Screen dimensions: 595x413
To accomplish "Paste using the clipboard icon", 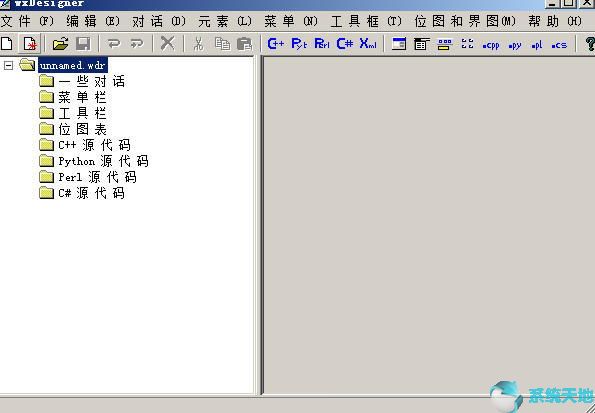I will pos(244,44).
